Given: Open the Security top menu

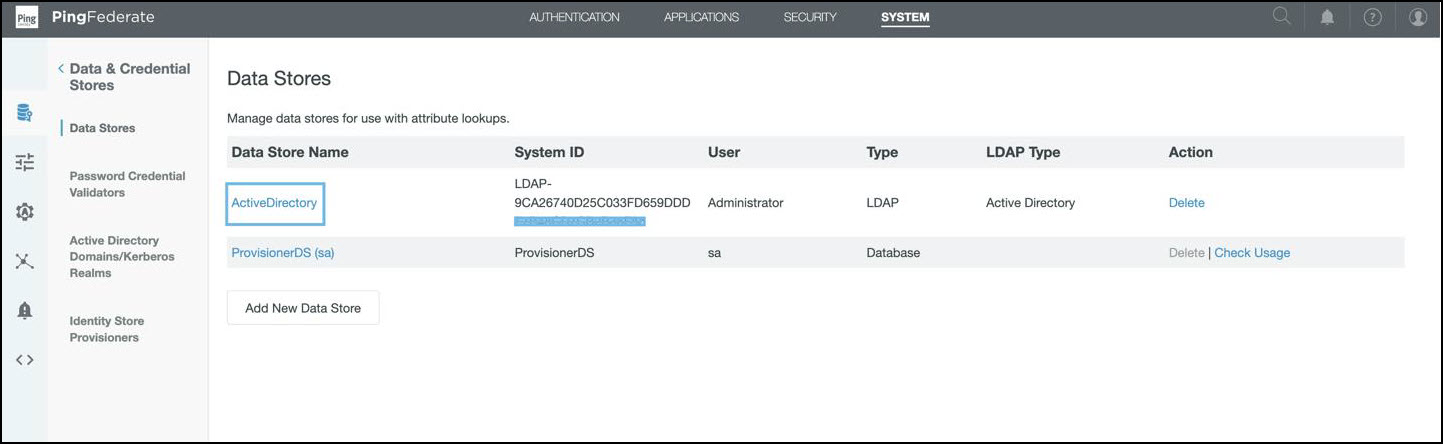Looking at the screenshot, I should tap(809, 18).
